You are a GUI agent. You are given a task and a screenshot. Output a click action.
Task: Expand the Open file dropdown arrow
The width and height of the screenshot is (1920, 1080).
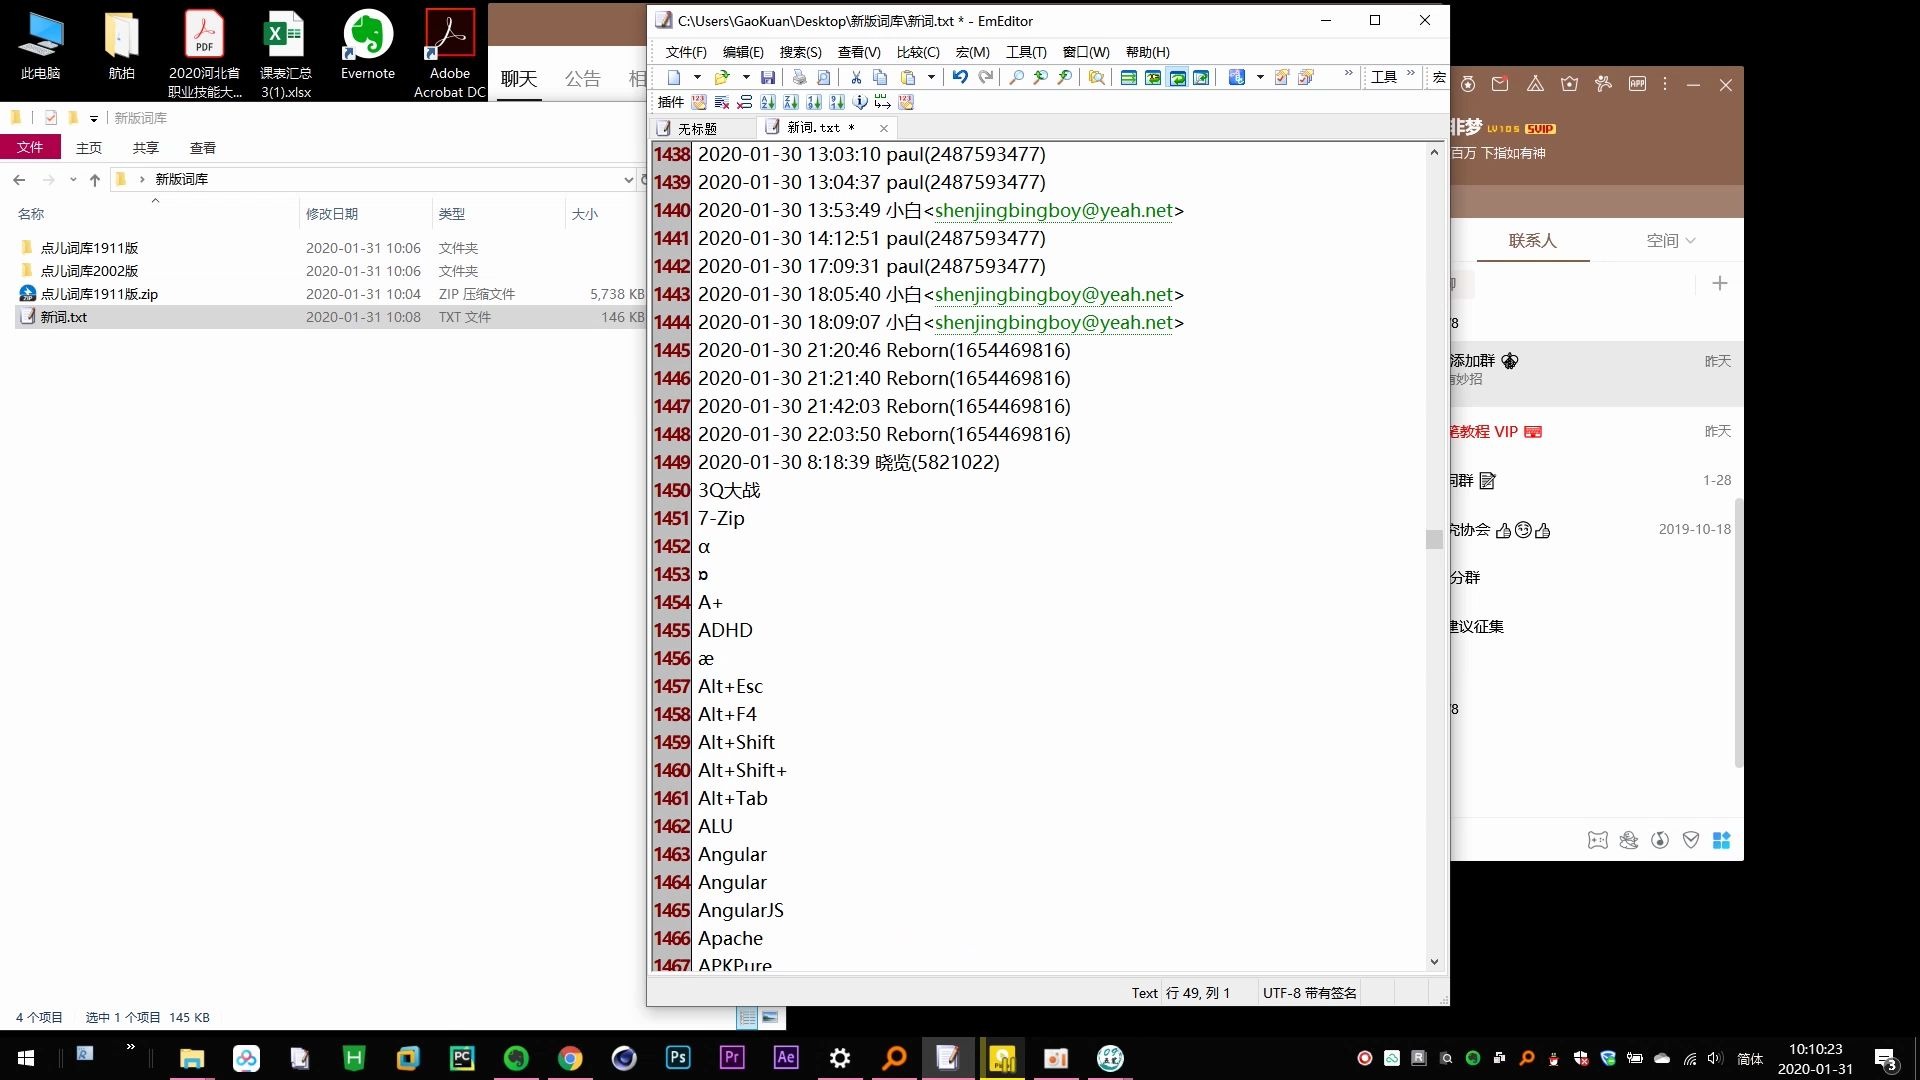click(x=746, y=77)
